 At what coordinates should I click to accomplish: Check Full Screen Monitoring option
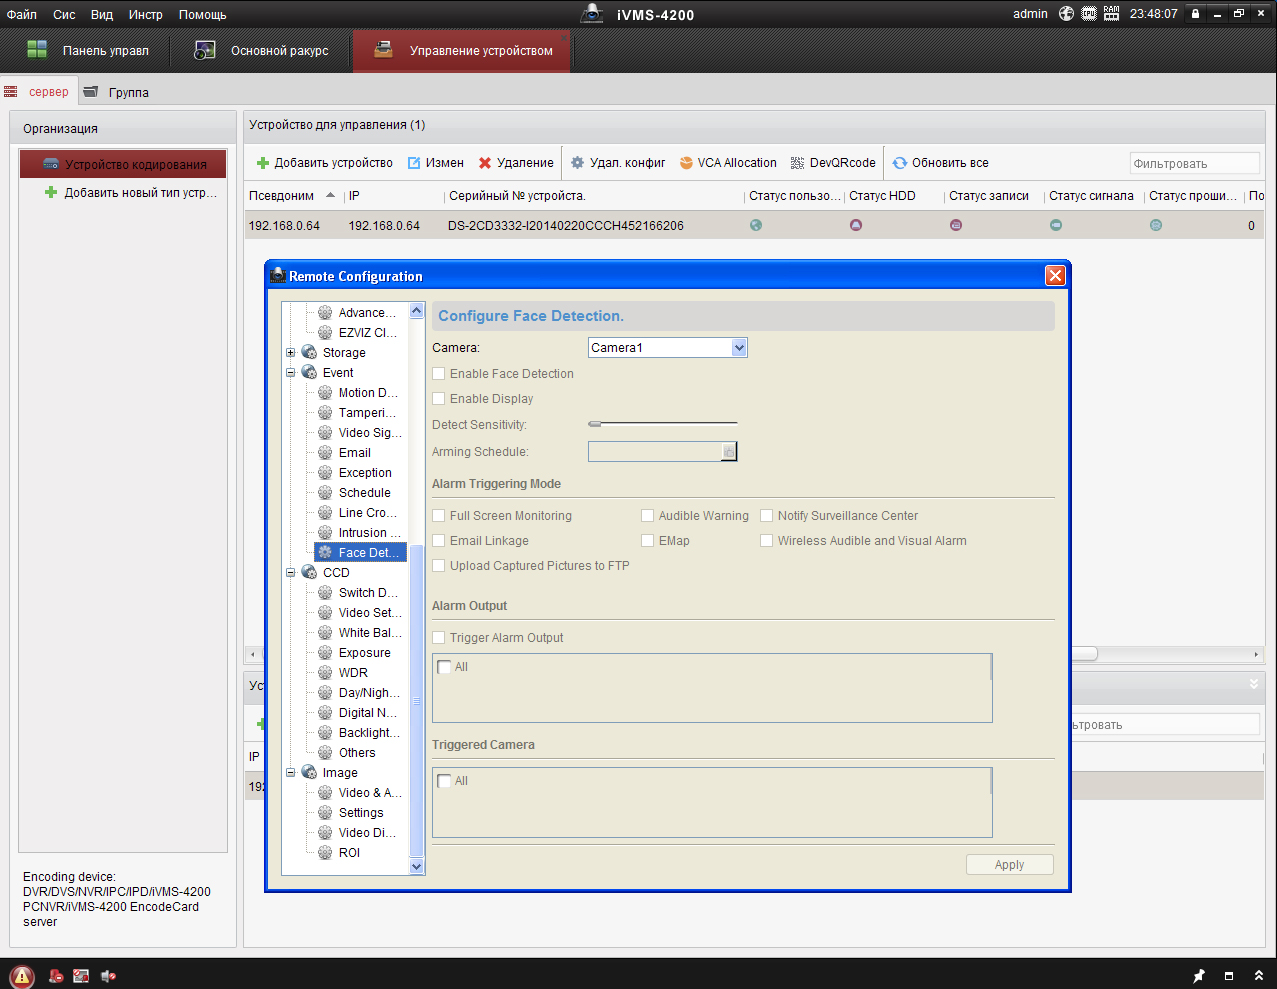(x=438, y=516)
